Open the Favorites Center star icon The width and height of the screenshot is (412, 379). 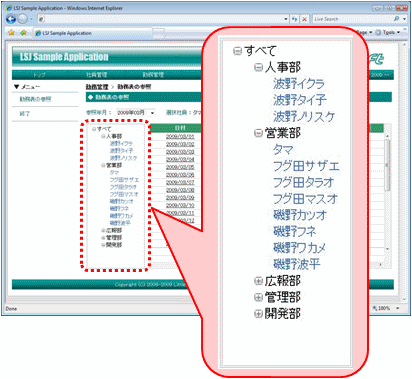pos(12,33)
